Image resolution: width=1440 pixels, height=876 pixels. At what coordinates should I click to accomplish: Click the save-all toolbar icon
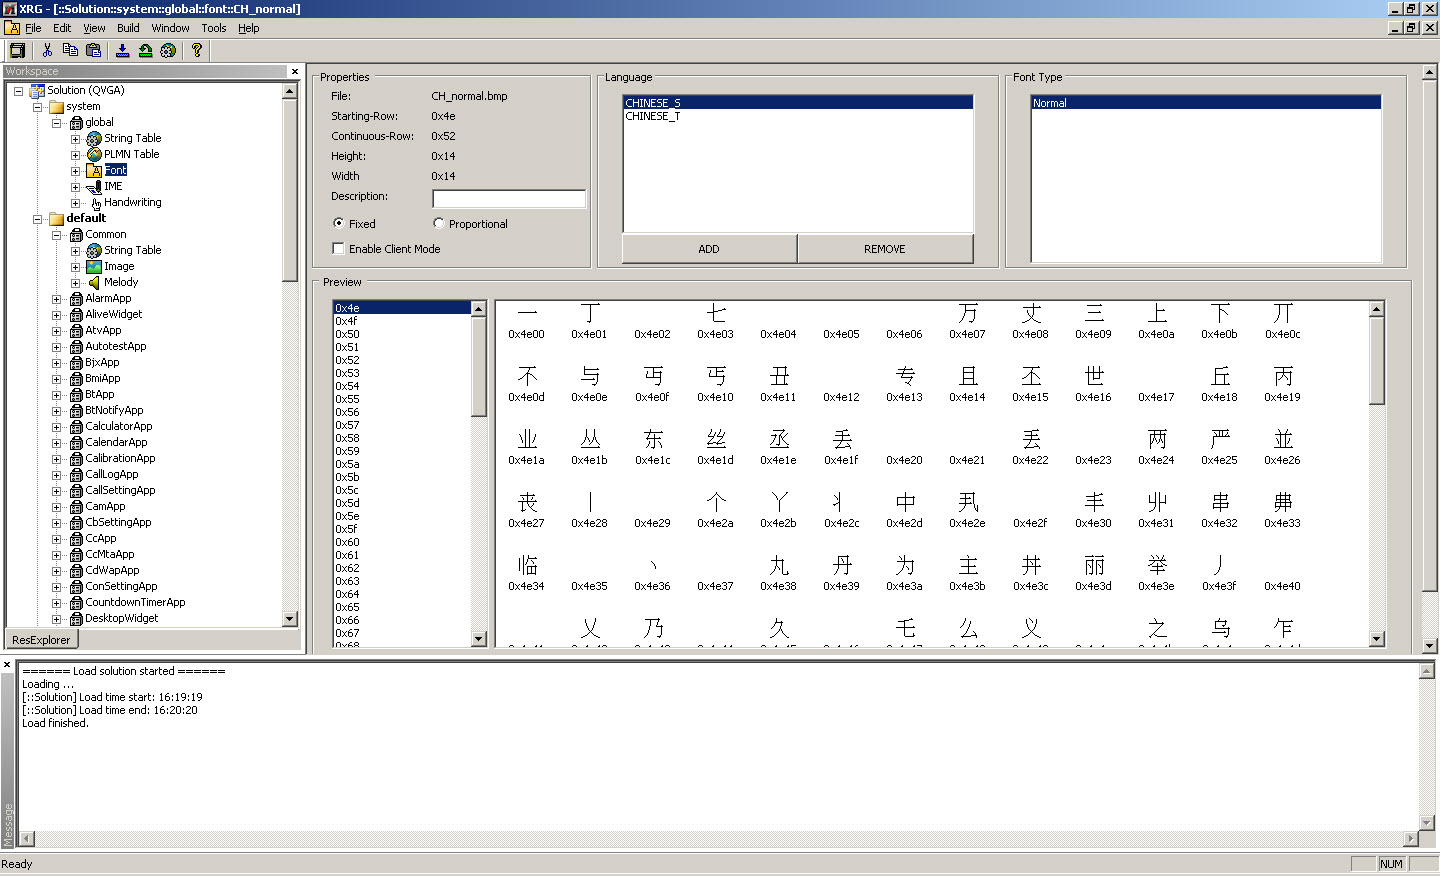click(x=17, y=50)
